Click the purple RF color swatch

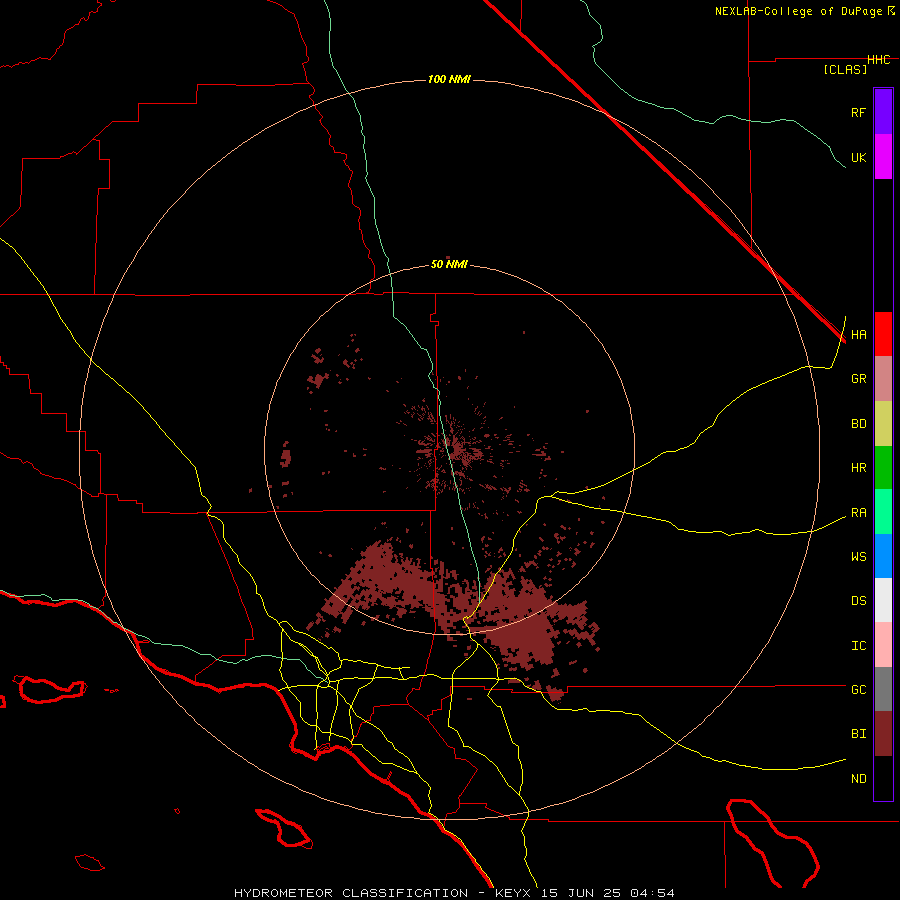[883, 112]
